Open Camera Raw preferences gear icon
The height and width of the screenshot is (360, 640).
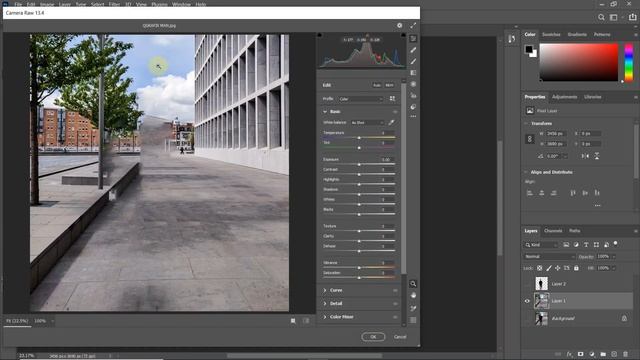tap(399, 25)
